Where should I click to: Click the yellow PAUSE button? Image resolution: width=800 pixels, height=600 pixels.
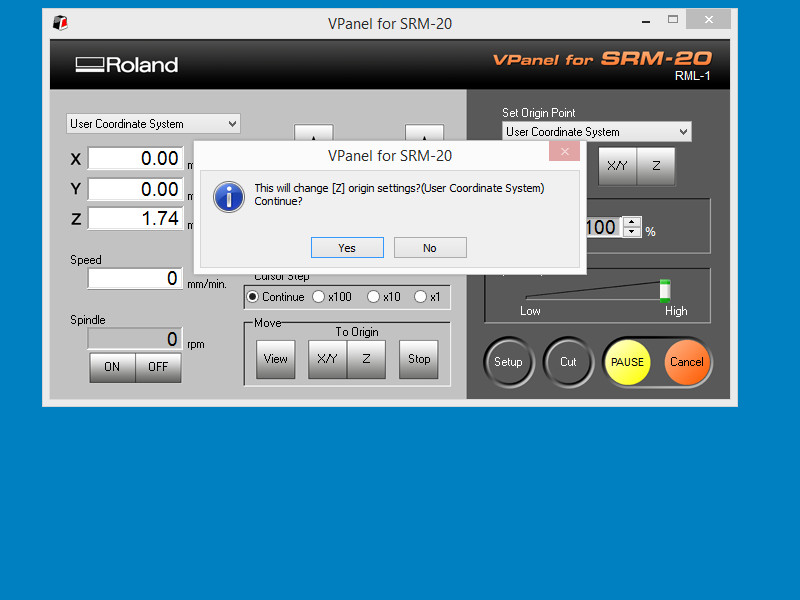[x=627, y=362]
